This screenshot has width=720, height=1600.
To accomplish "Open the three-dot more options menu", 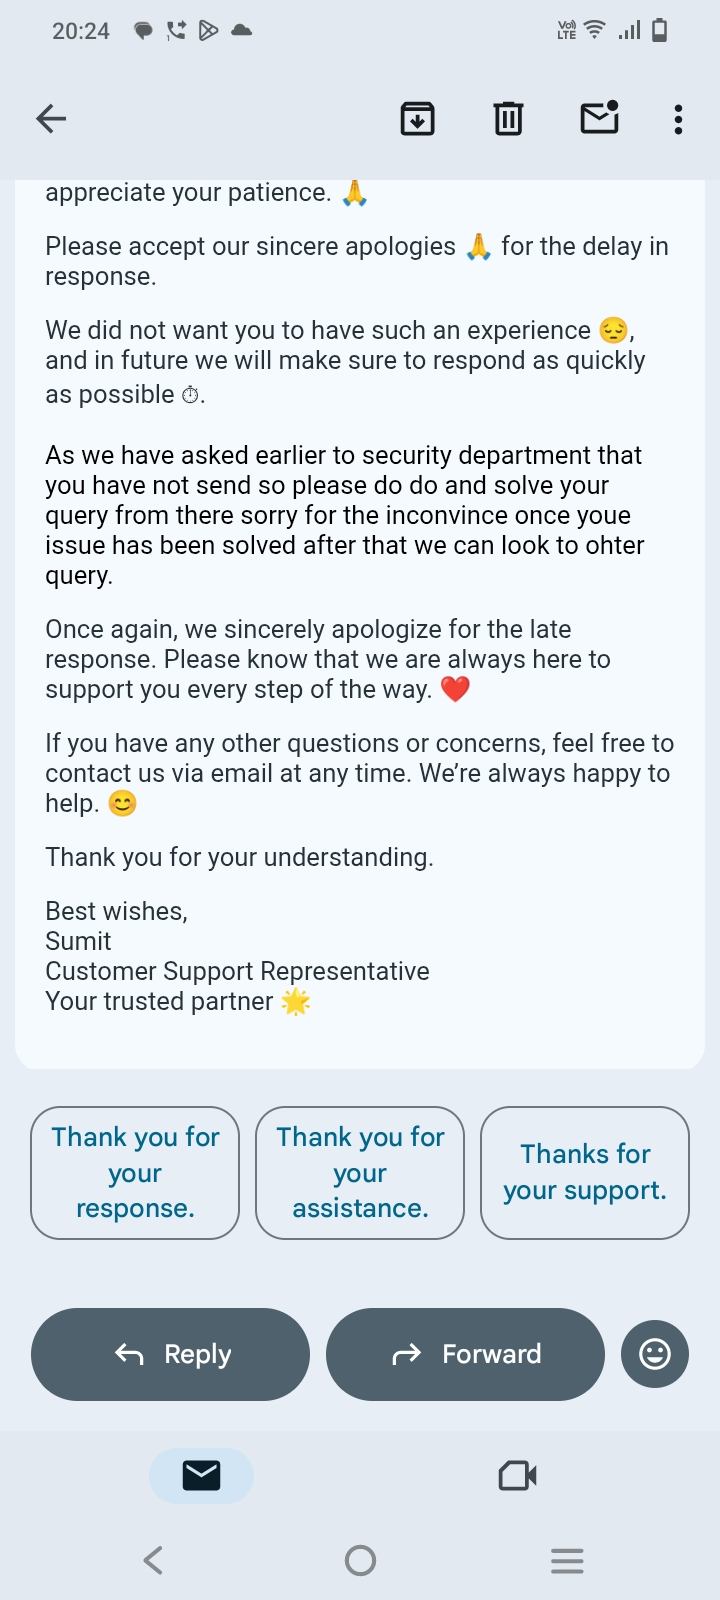I will point(678,119).
